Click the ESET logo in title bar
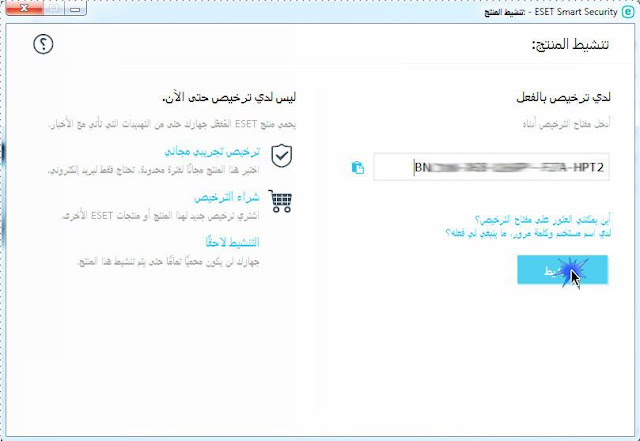This screenshot has width=640, height=441. (627, 12)
